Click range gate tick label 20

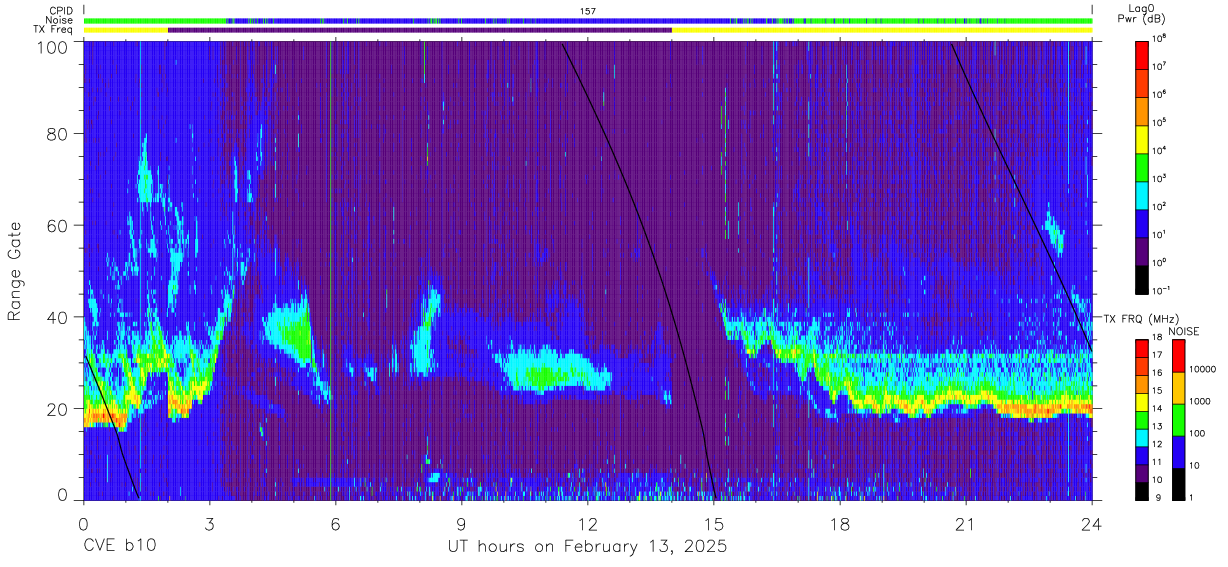(x=57, y=409)
